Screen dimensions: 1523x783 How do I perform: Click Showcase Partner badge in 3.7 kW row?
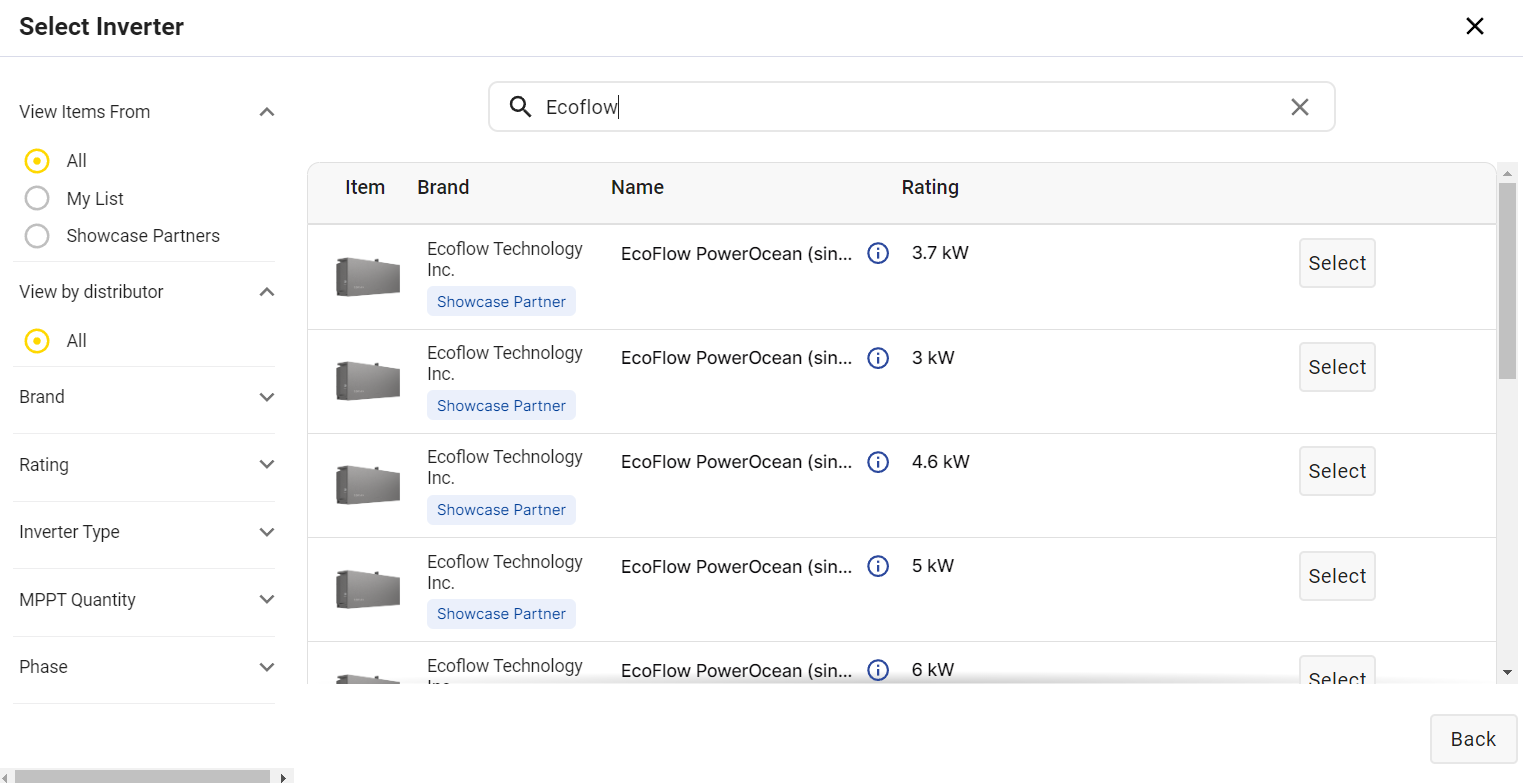tap(501, 302)
